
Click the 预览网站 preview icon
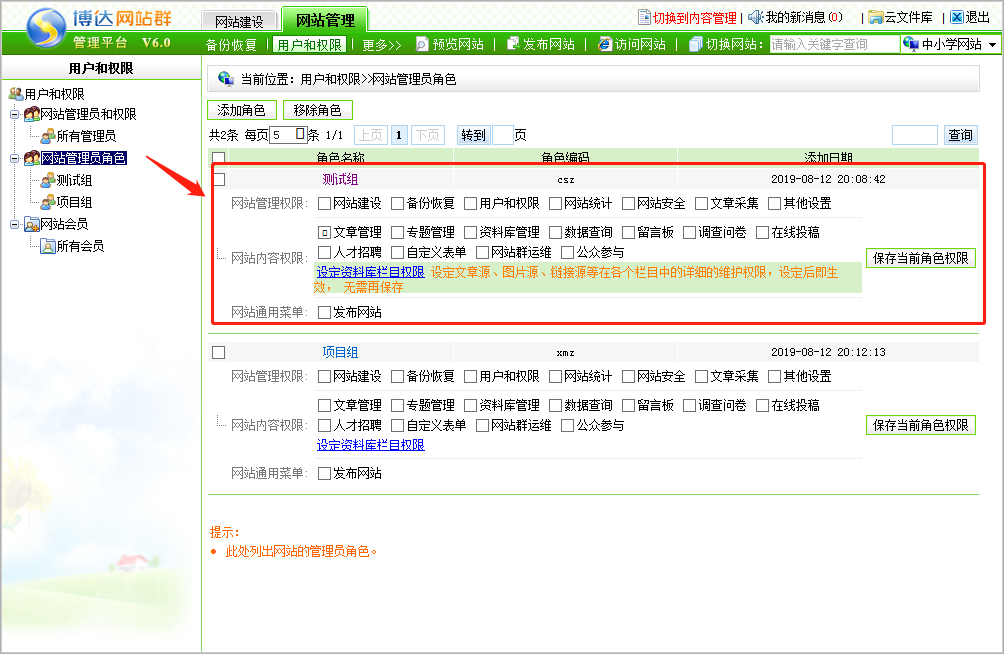[x=422, y=44]
